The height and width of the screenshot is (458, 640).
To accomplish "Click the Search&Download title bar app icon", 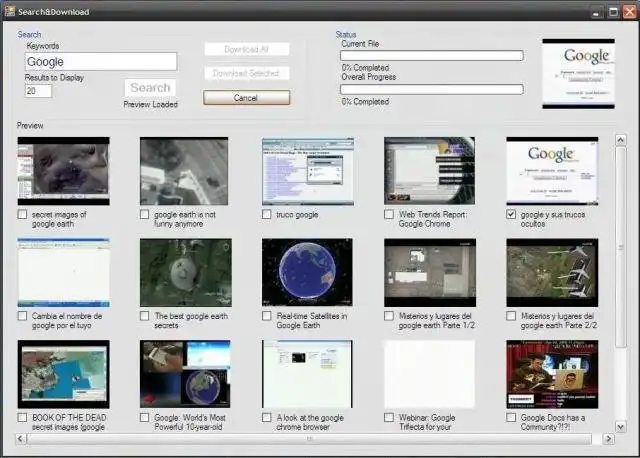I will [x=10, y=11].
